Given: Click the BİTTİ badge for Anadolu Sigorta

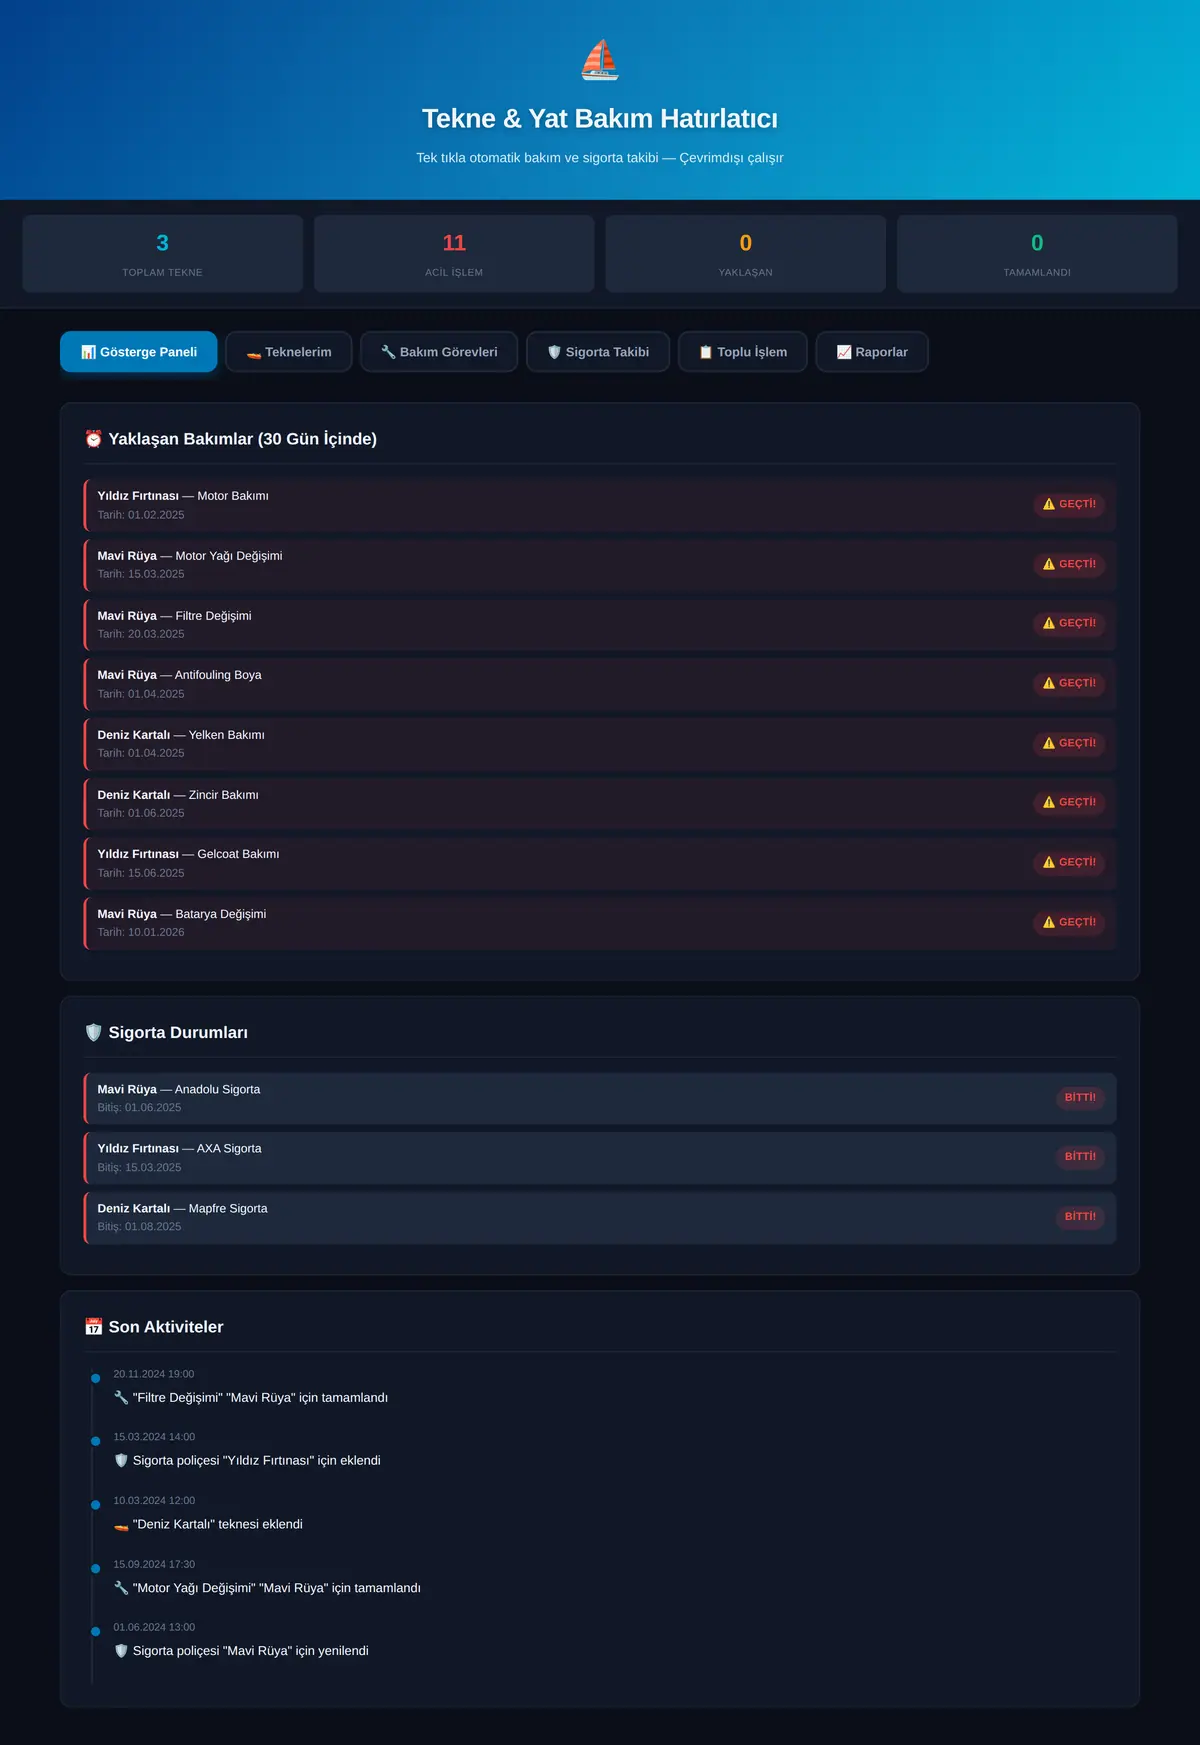Looking at the screenshot, I should 1080,1097.
